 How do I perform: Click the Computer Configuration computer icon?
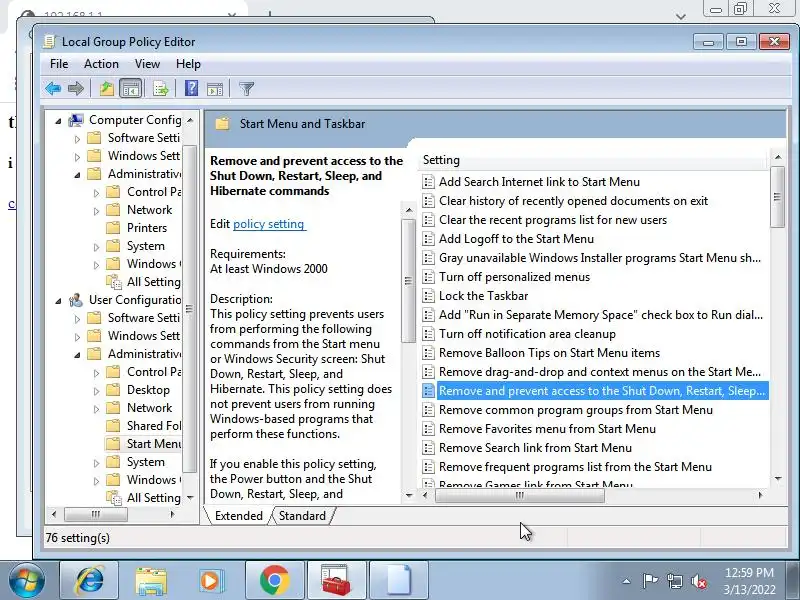click(76, 120)
